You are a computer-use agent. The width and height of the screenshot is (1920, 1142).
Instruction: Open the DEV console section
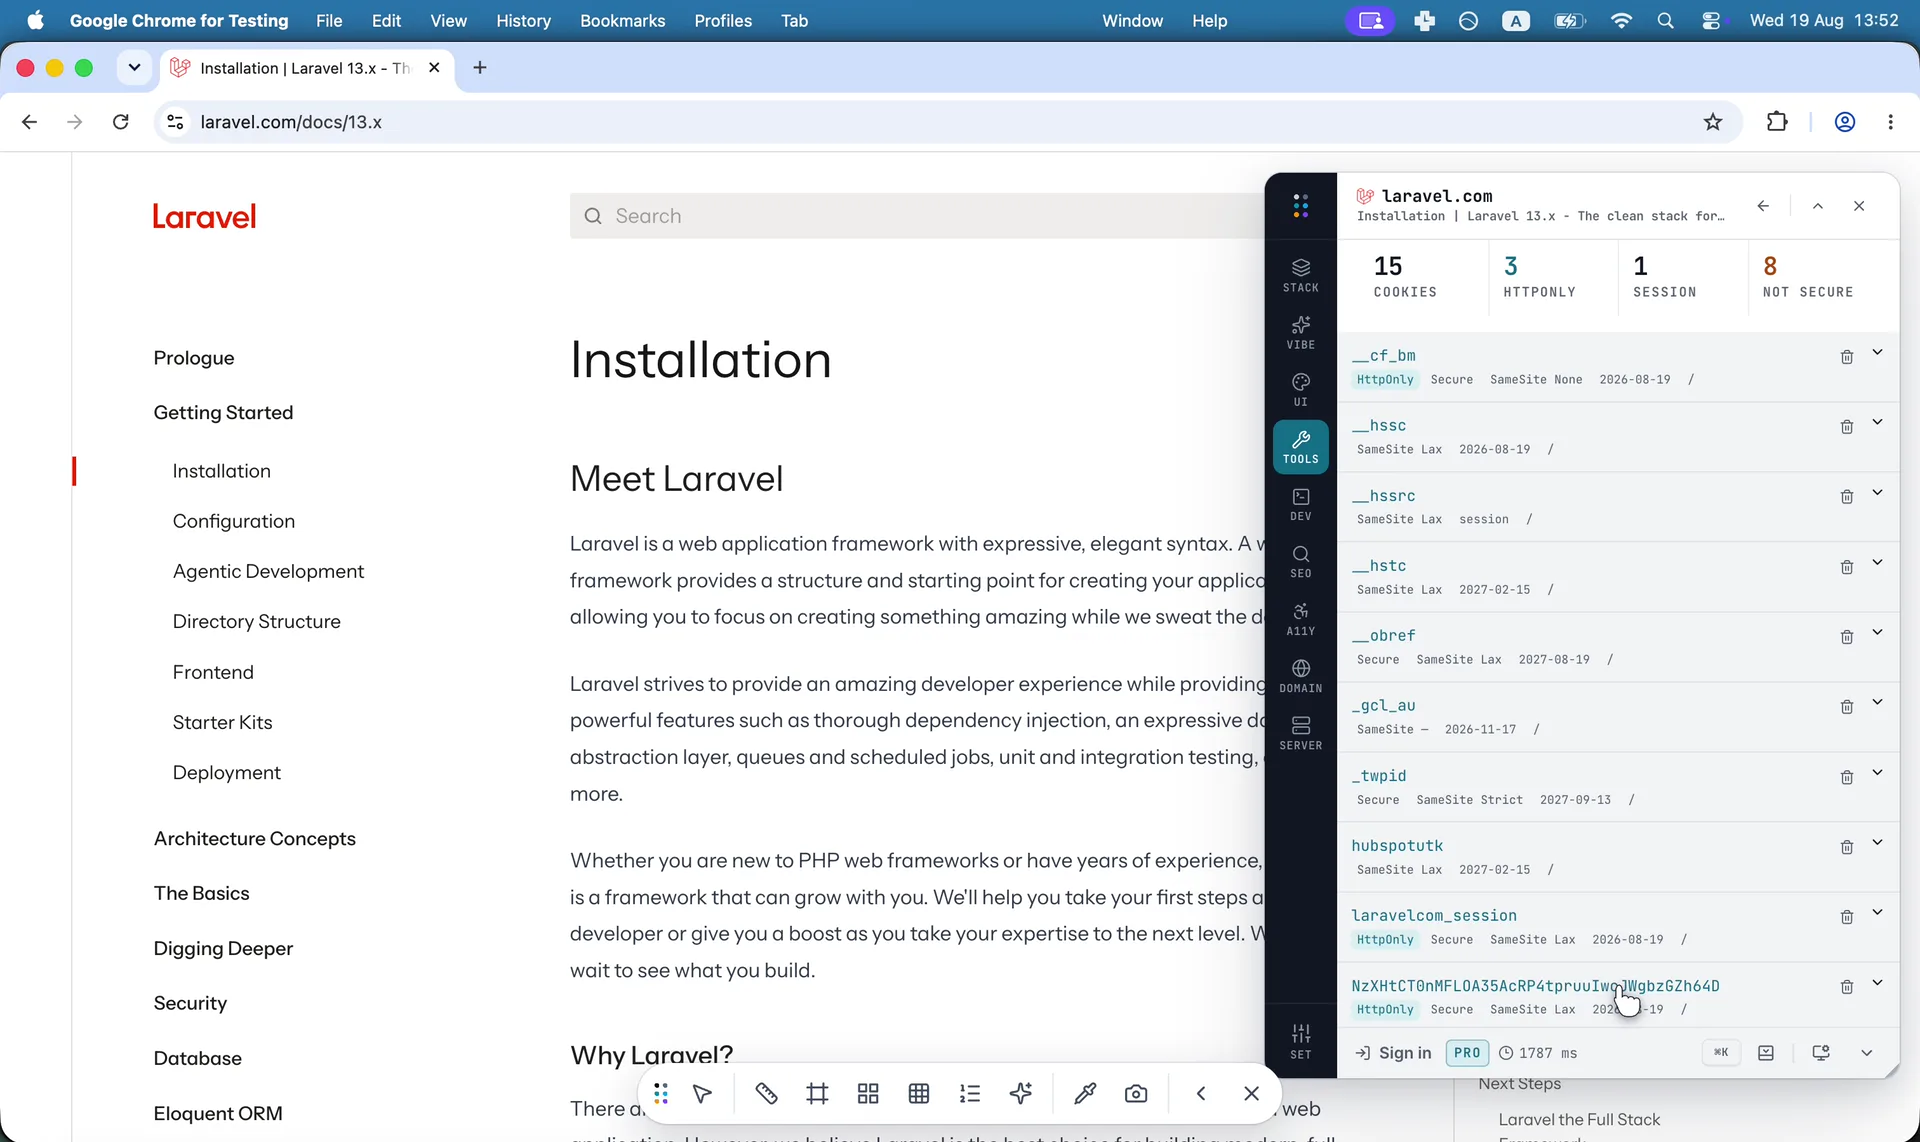1300,504
